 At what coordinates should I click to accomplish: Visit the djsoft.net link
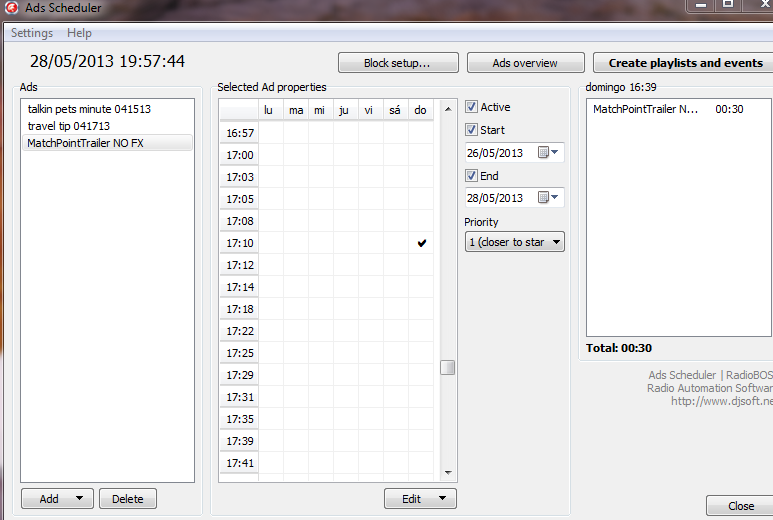[721, 401]
